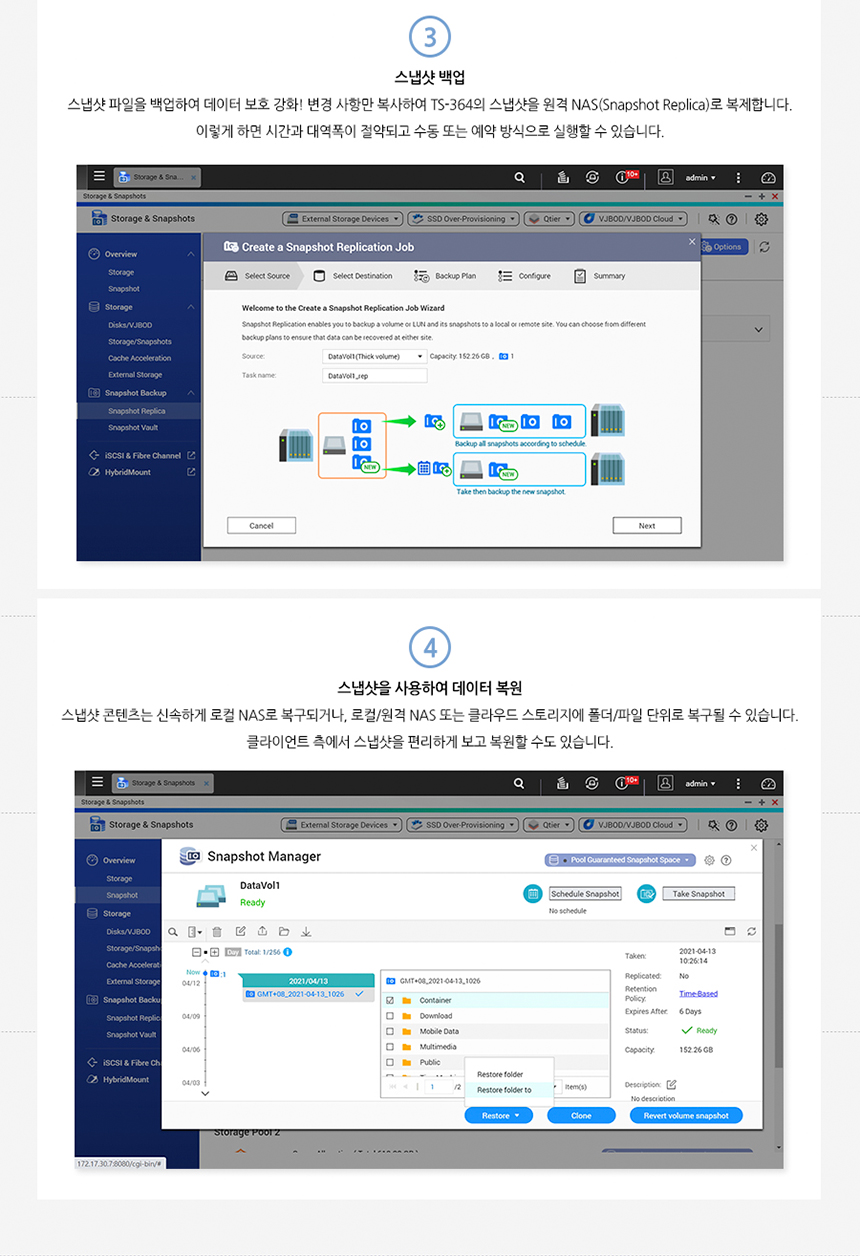The width and height of the screenshot is (860, 1256).
Task: Open the Pool Guaranteed Snapshot Space dropdown
Action: 619,860
